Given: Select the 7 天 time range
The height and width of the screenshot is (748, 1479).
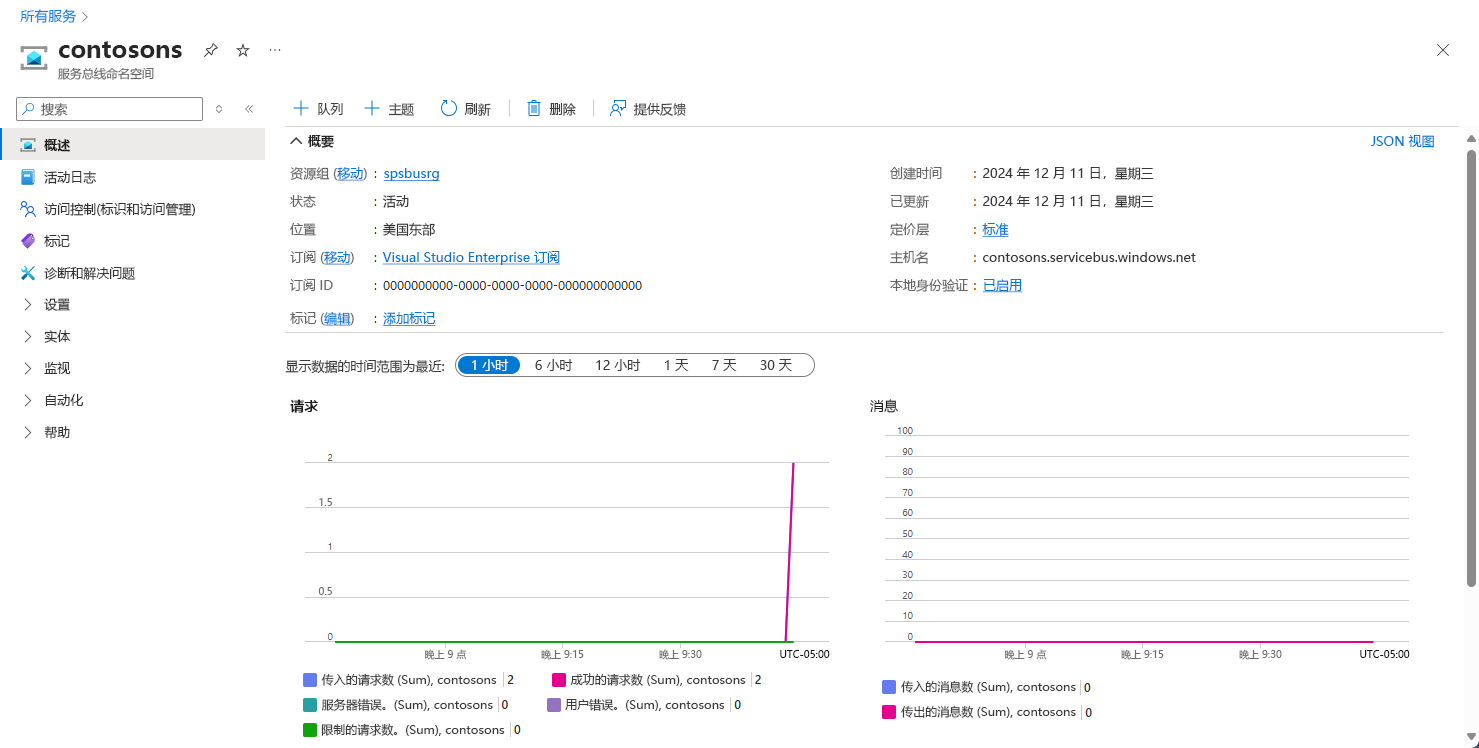Looking at the screenshot, I should coord(724,365).
